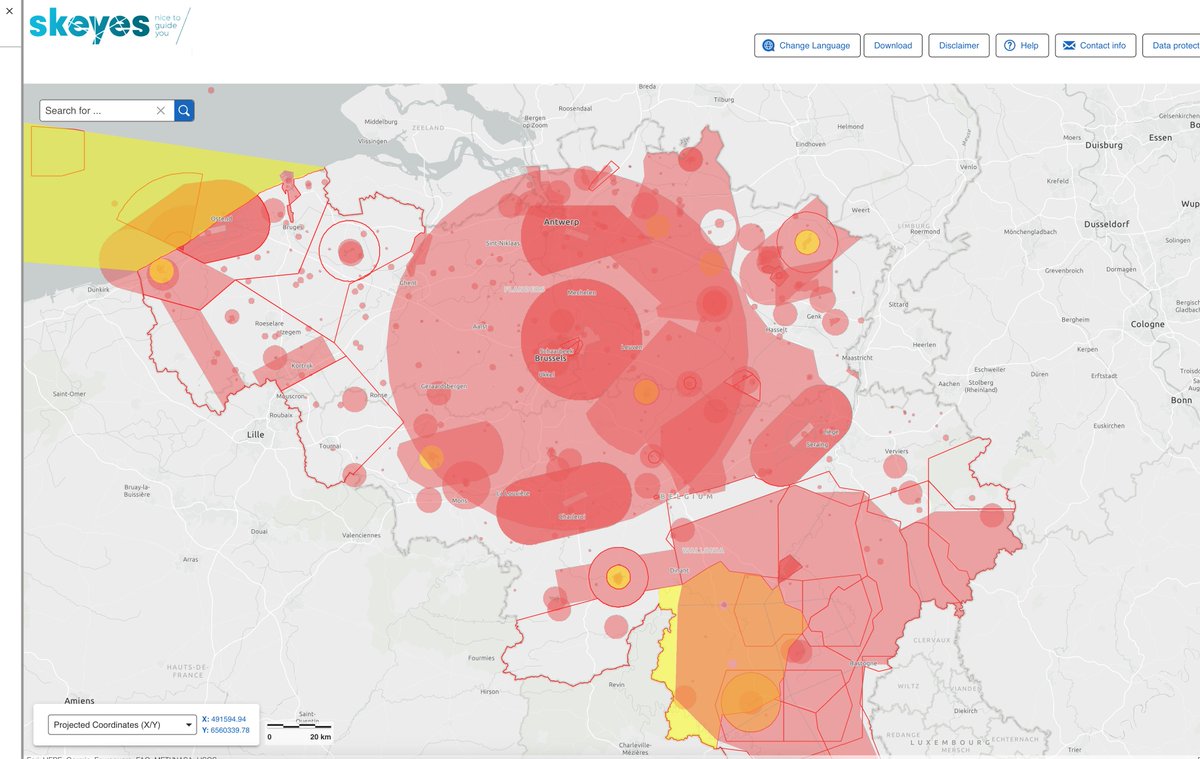The image size is (1200, 759).
Task: Open Contact info text label
Action: 1103,45
